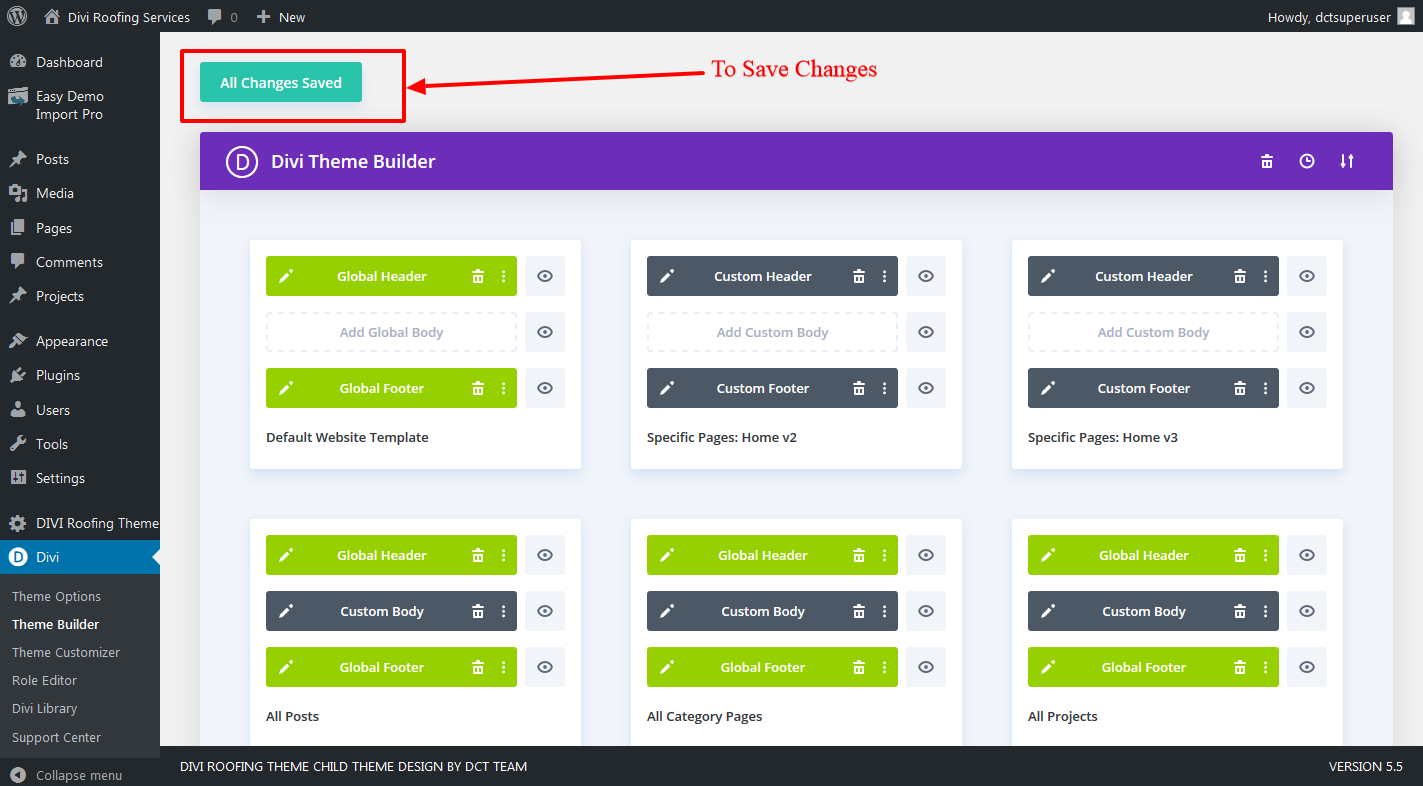Edit Custom Header of Home v3 template
Viewport: 1423px width, 786px height.
click(x=1048, y=276)
